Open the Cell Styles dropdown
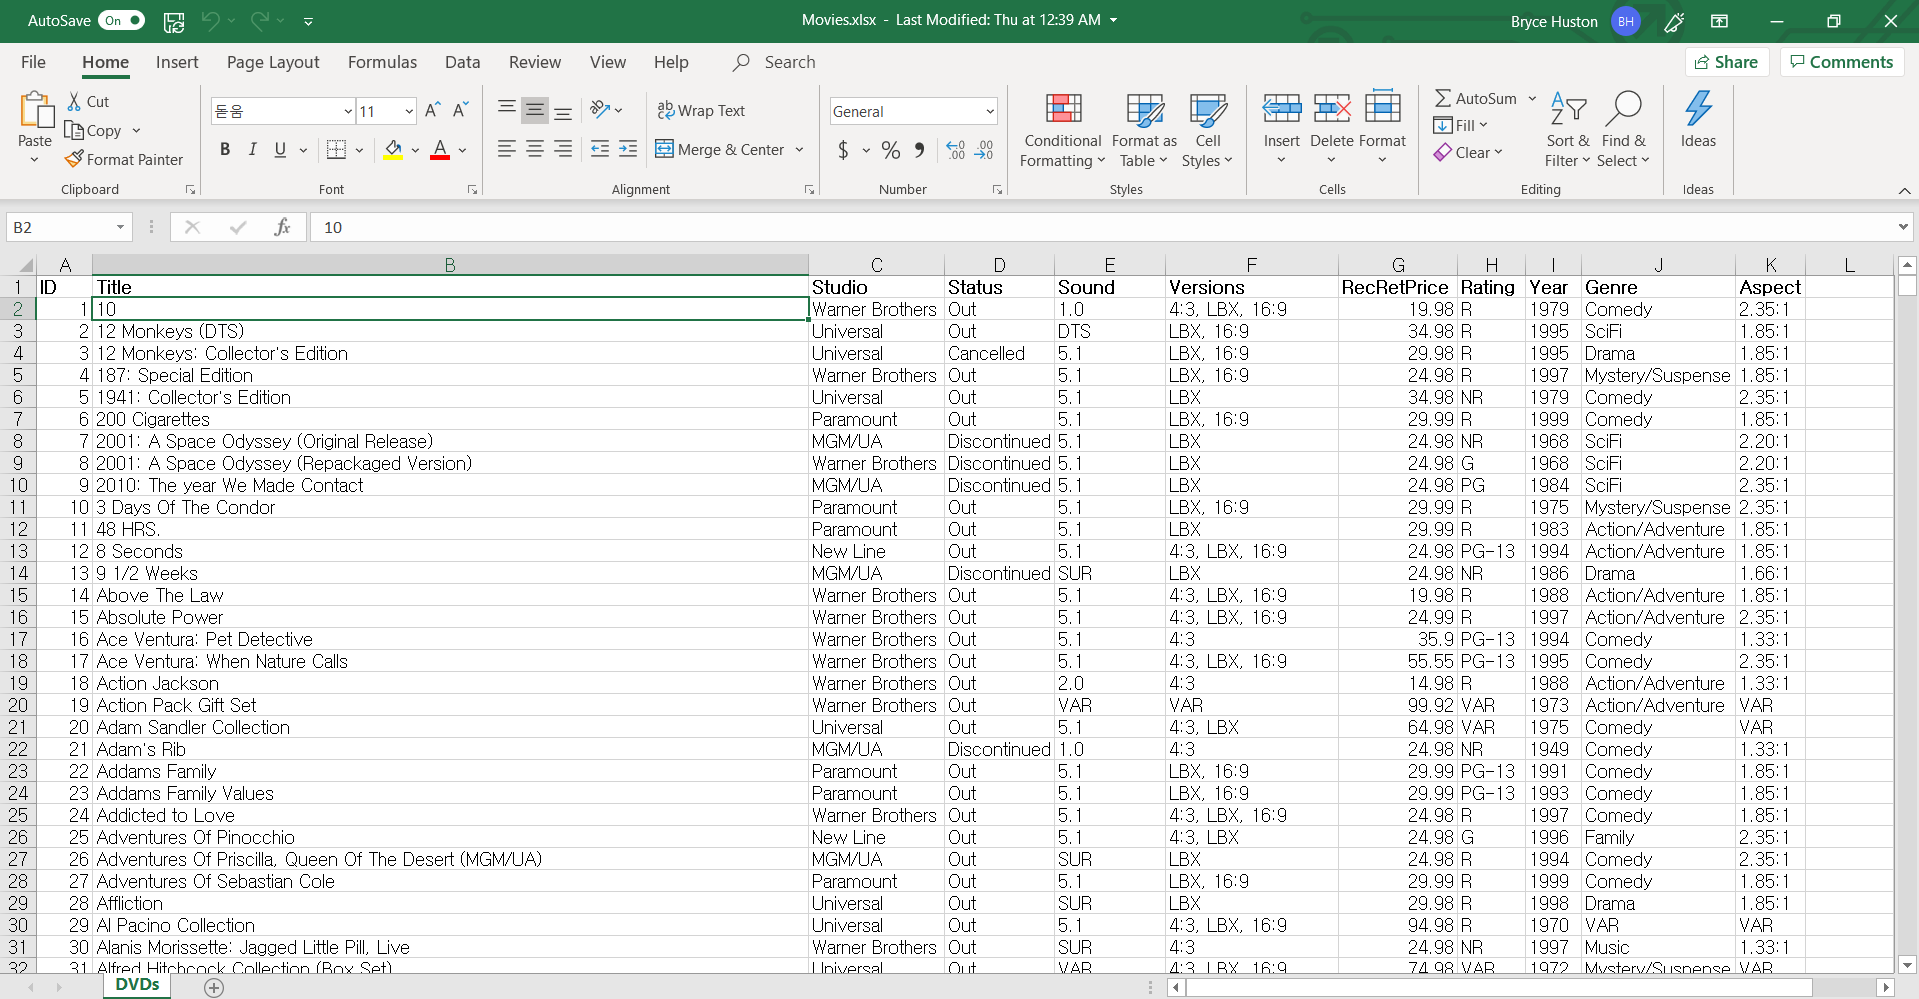This screenshot has height=999, width=1919. (1207, 130)
